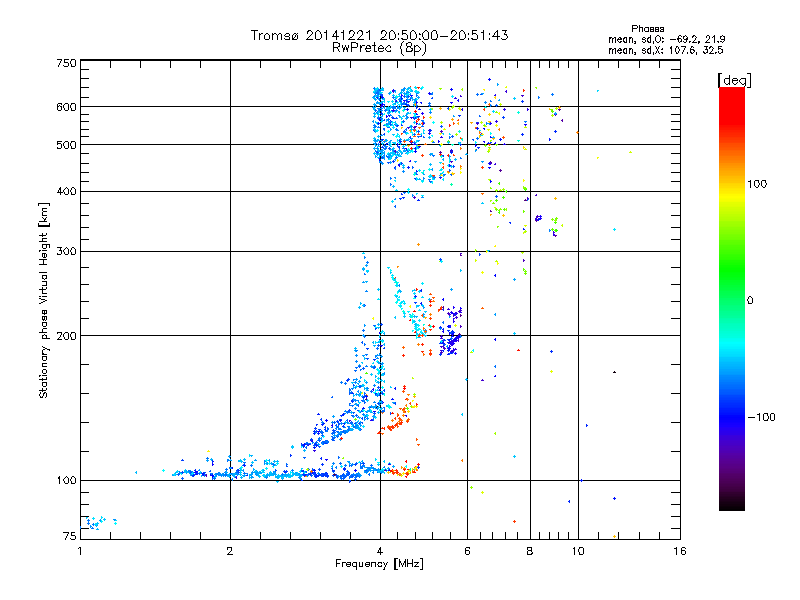Click the 'Stationary phase Virtual Height [km]' axis label
The width and height of the screenshot is (800, 600).
click(44, 300)
